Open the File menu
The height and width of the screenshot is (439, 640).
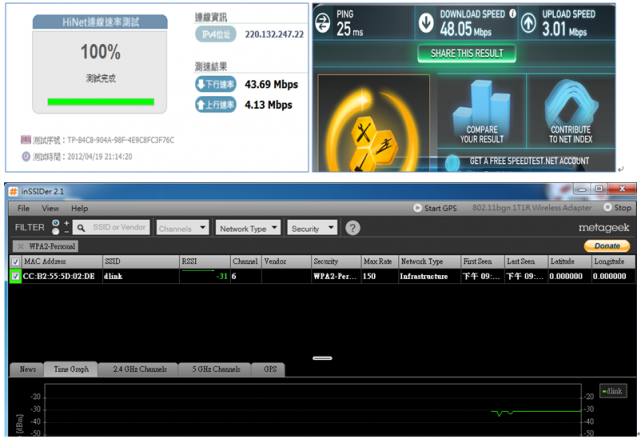coord(23,208)
